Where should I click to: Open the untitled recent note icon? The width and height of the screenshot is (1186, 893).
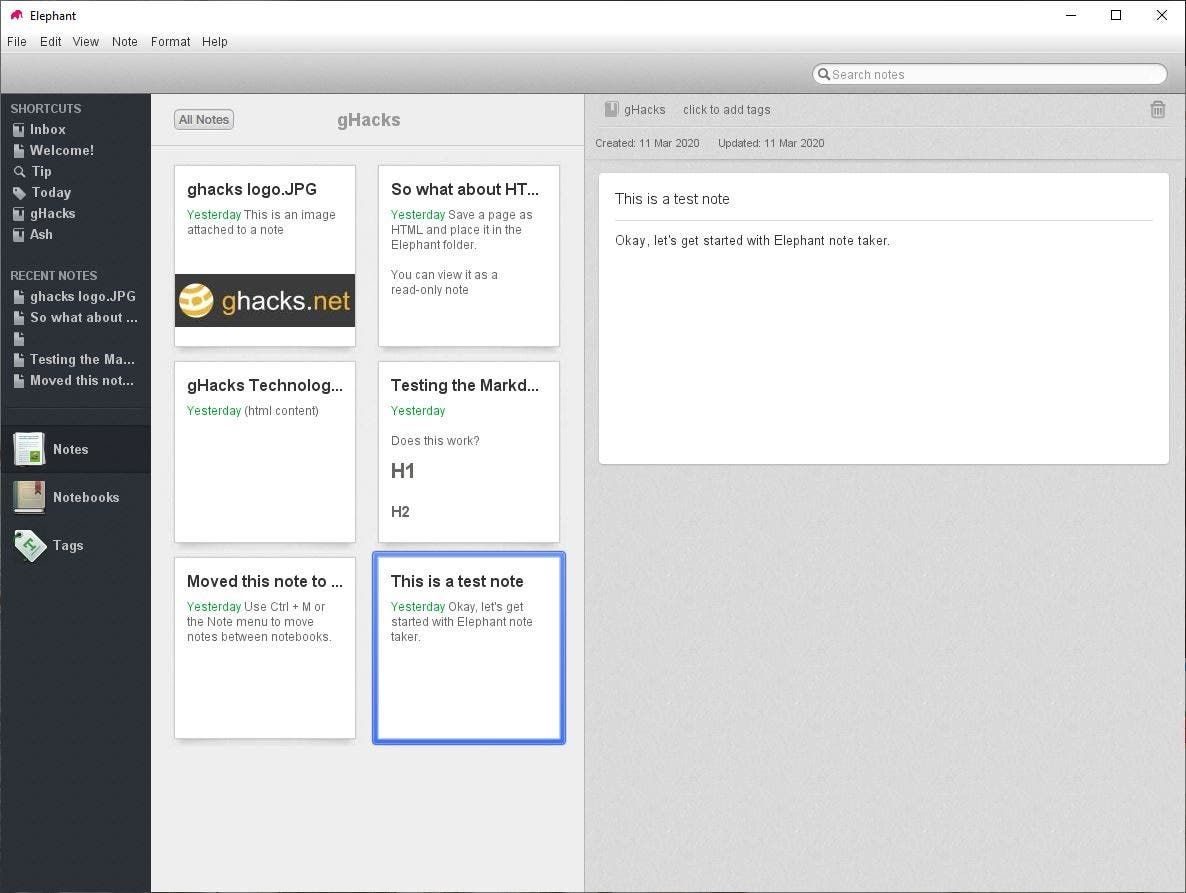[19, 339]
